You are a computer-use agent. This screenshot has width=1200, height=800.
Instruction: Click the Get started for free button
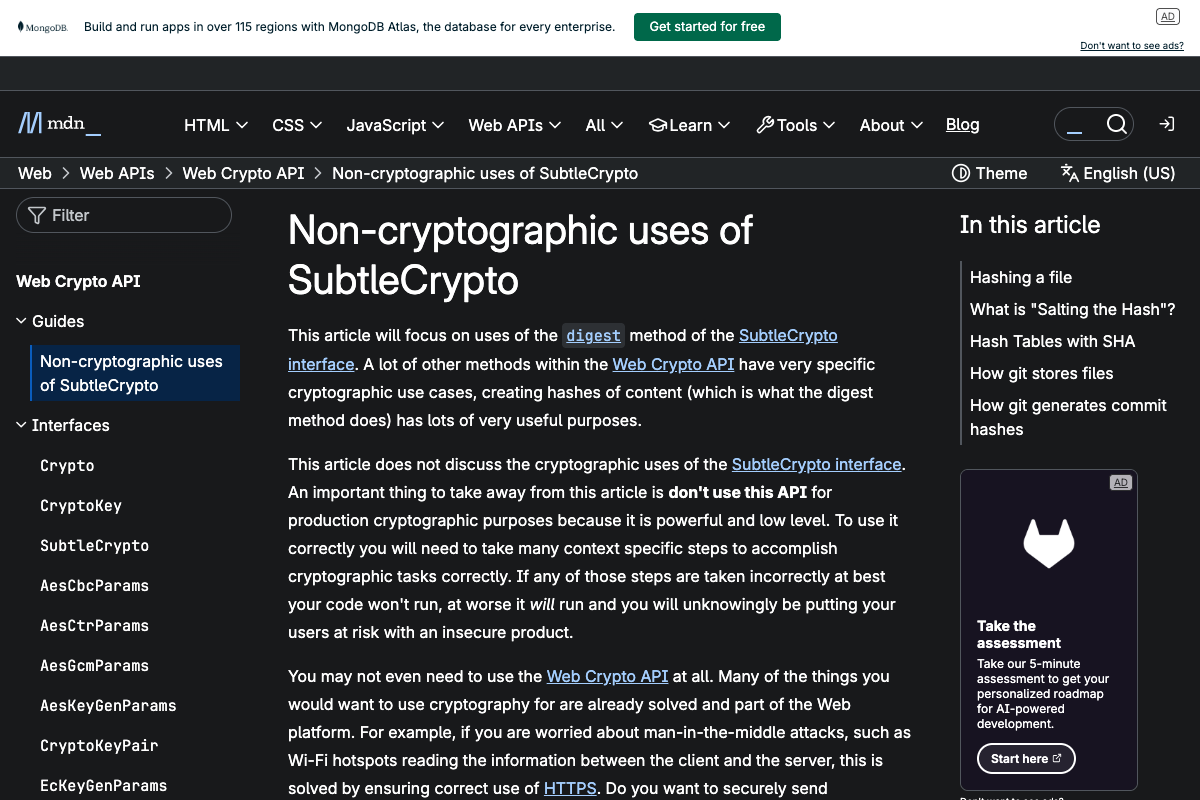point(707,27)
